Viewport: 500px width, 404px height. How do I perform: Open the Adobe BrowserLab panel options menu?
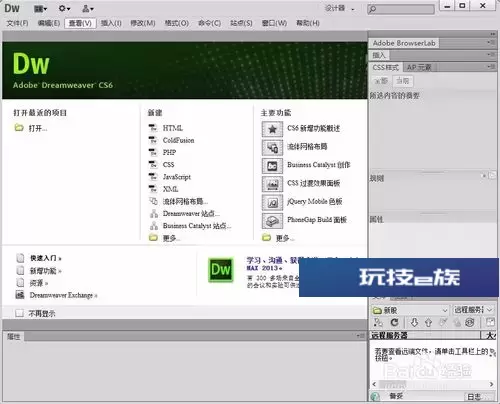coord(490,43)
